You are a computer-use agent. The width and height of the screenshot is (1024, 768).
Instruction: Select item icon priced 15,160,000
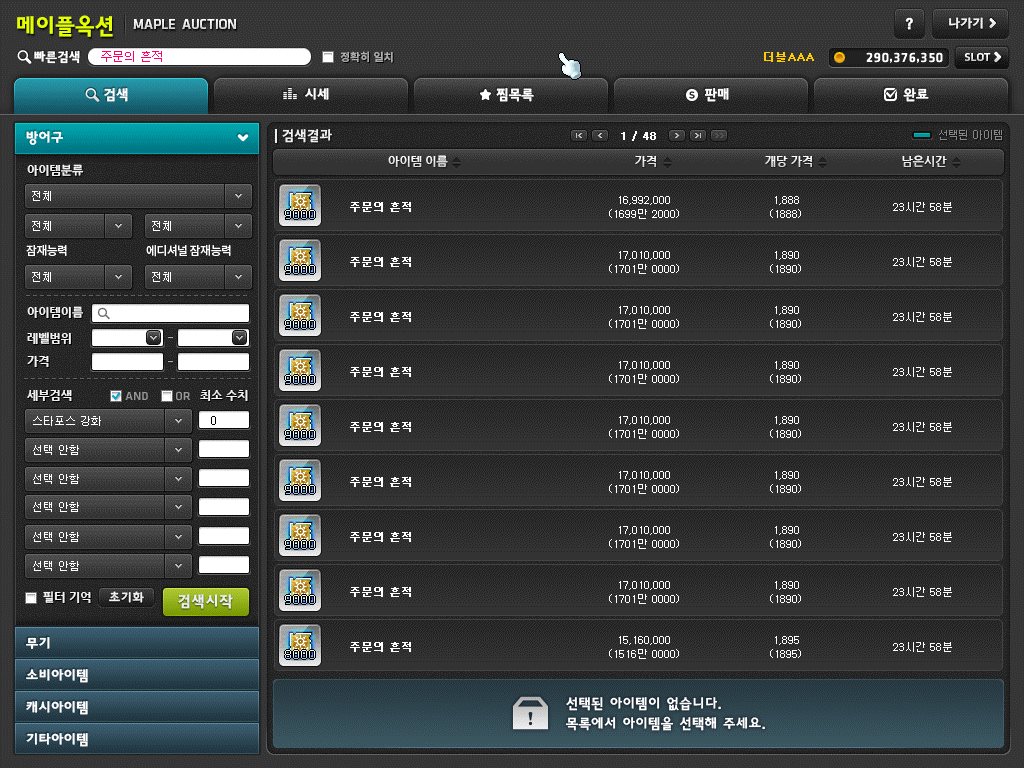[300, 646]
